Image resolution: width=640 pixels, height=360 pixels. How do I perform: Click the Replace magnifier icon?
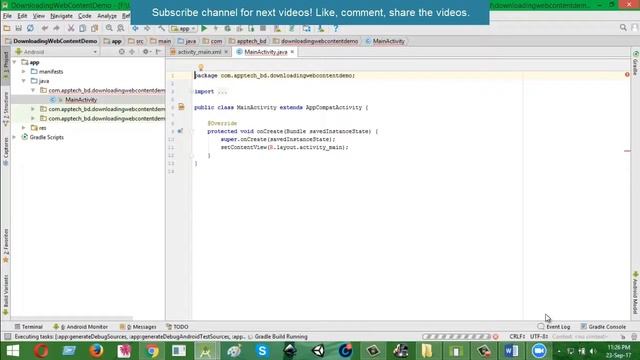[x=121, y=28]
